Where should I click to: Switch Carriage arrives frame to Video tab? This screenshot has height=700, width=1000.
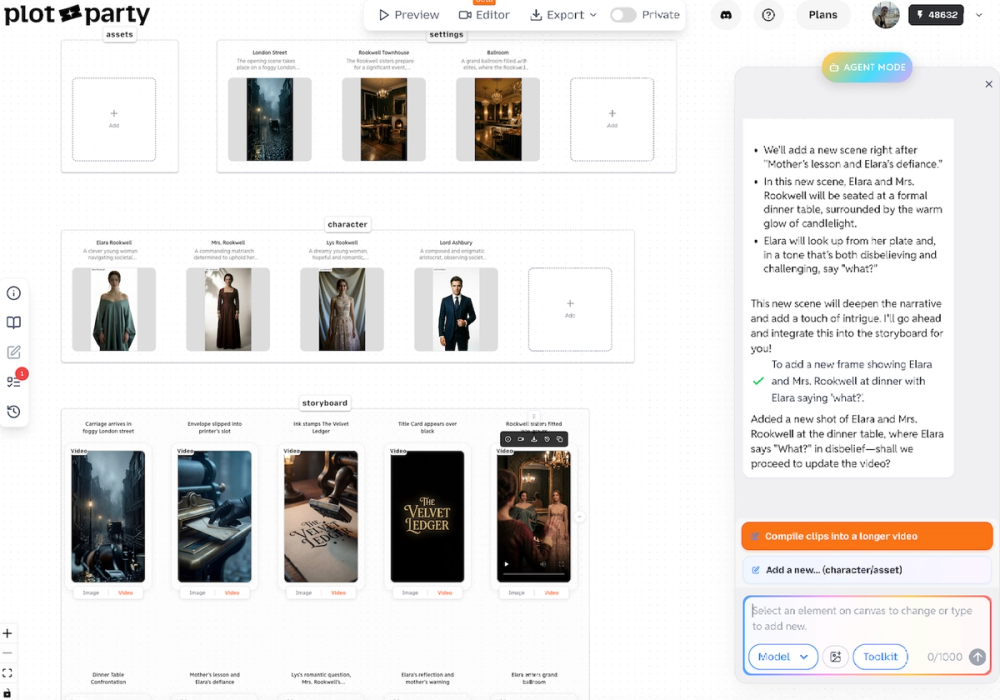[126, 593]
